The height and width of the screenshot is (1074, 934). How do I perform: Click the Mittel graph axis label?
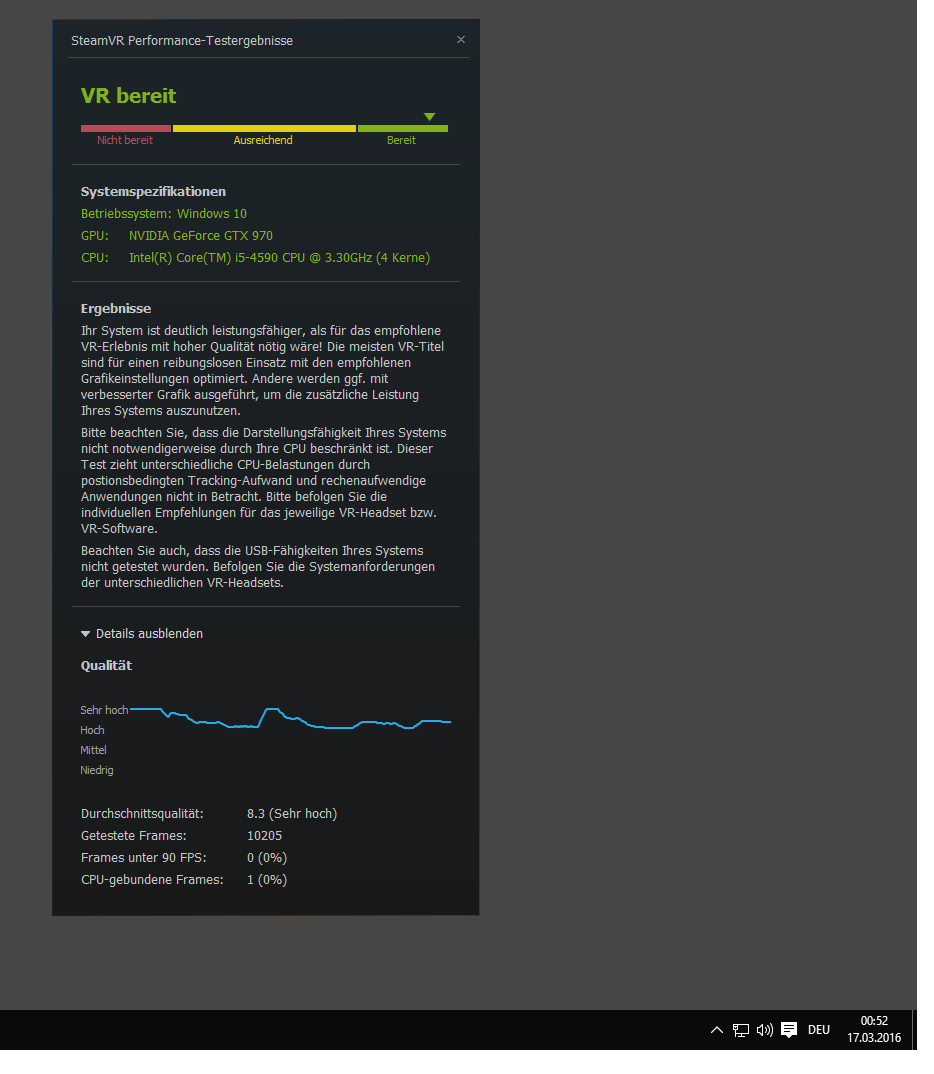click(x=93, y=750)
